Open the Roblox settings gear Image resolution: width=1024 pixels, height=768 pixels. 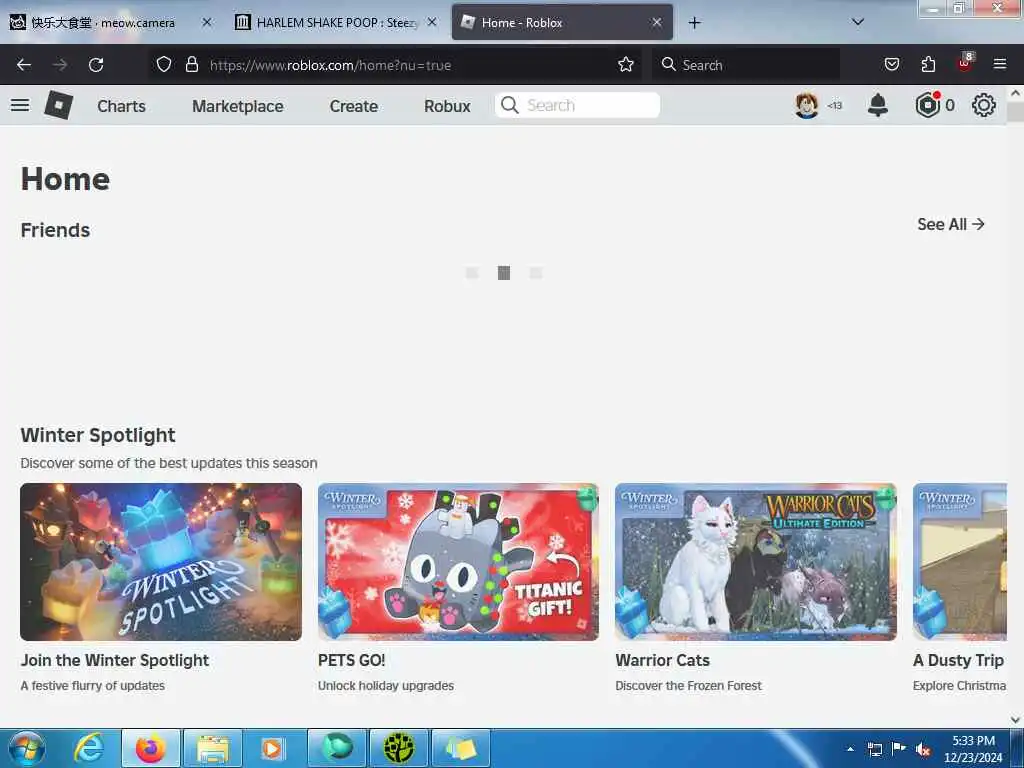point(984,105)
